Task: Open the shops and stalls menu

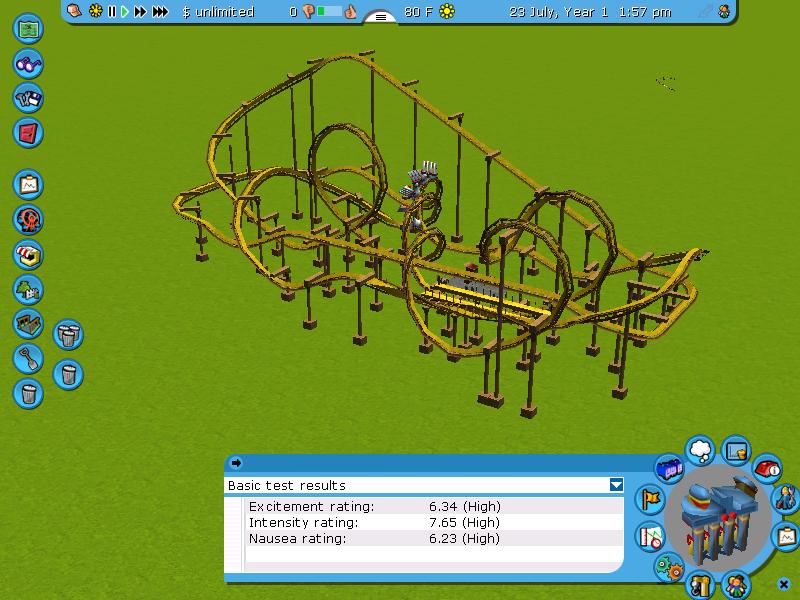Action: click(x=28, y=255)
